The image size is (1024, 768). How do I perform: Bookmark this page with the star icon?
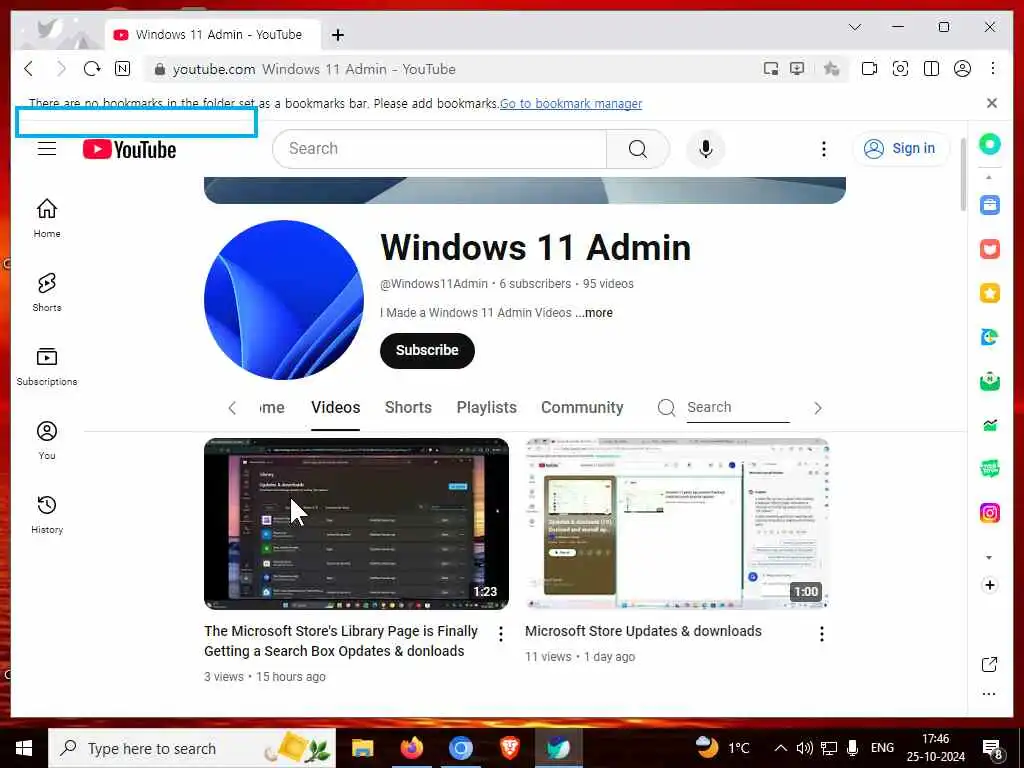click(831, 69)
